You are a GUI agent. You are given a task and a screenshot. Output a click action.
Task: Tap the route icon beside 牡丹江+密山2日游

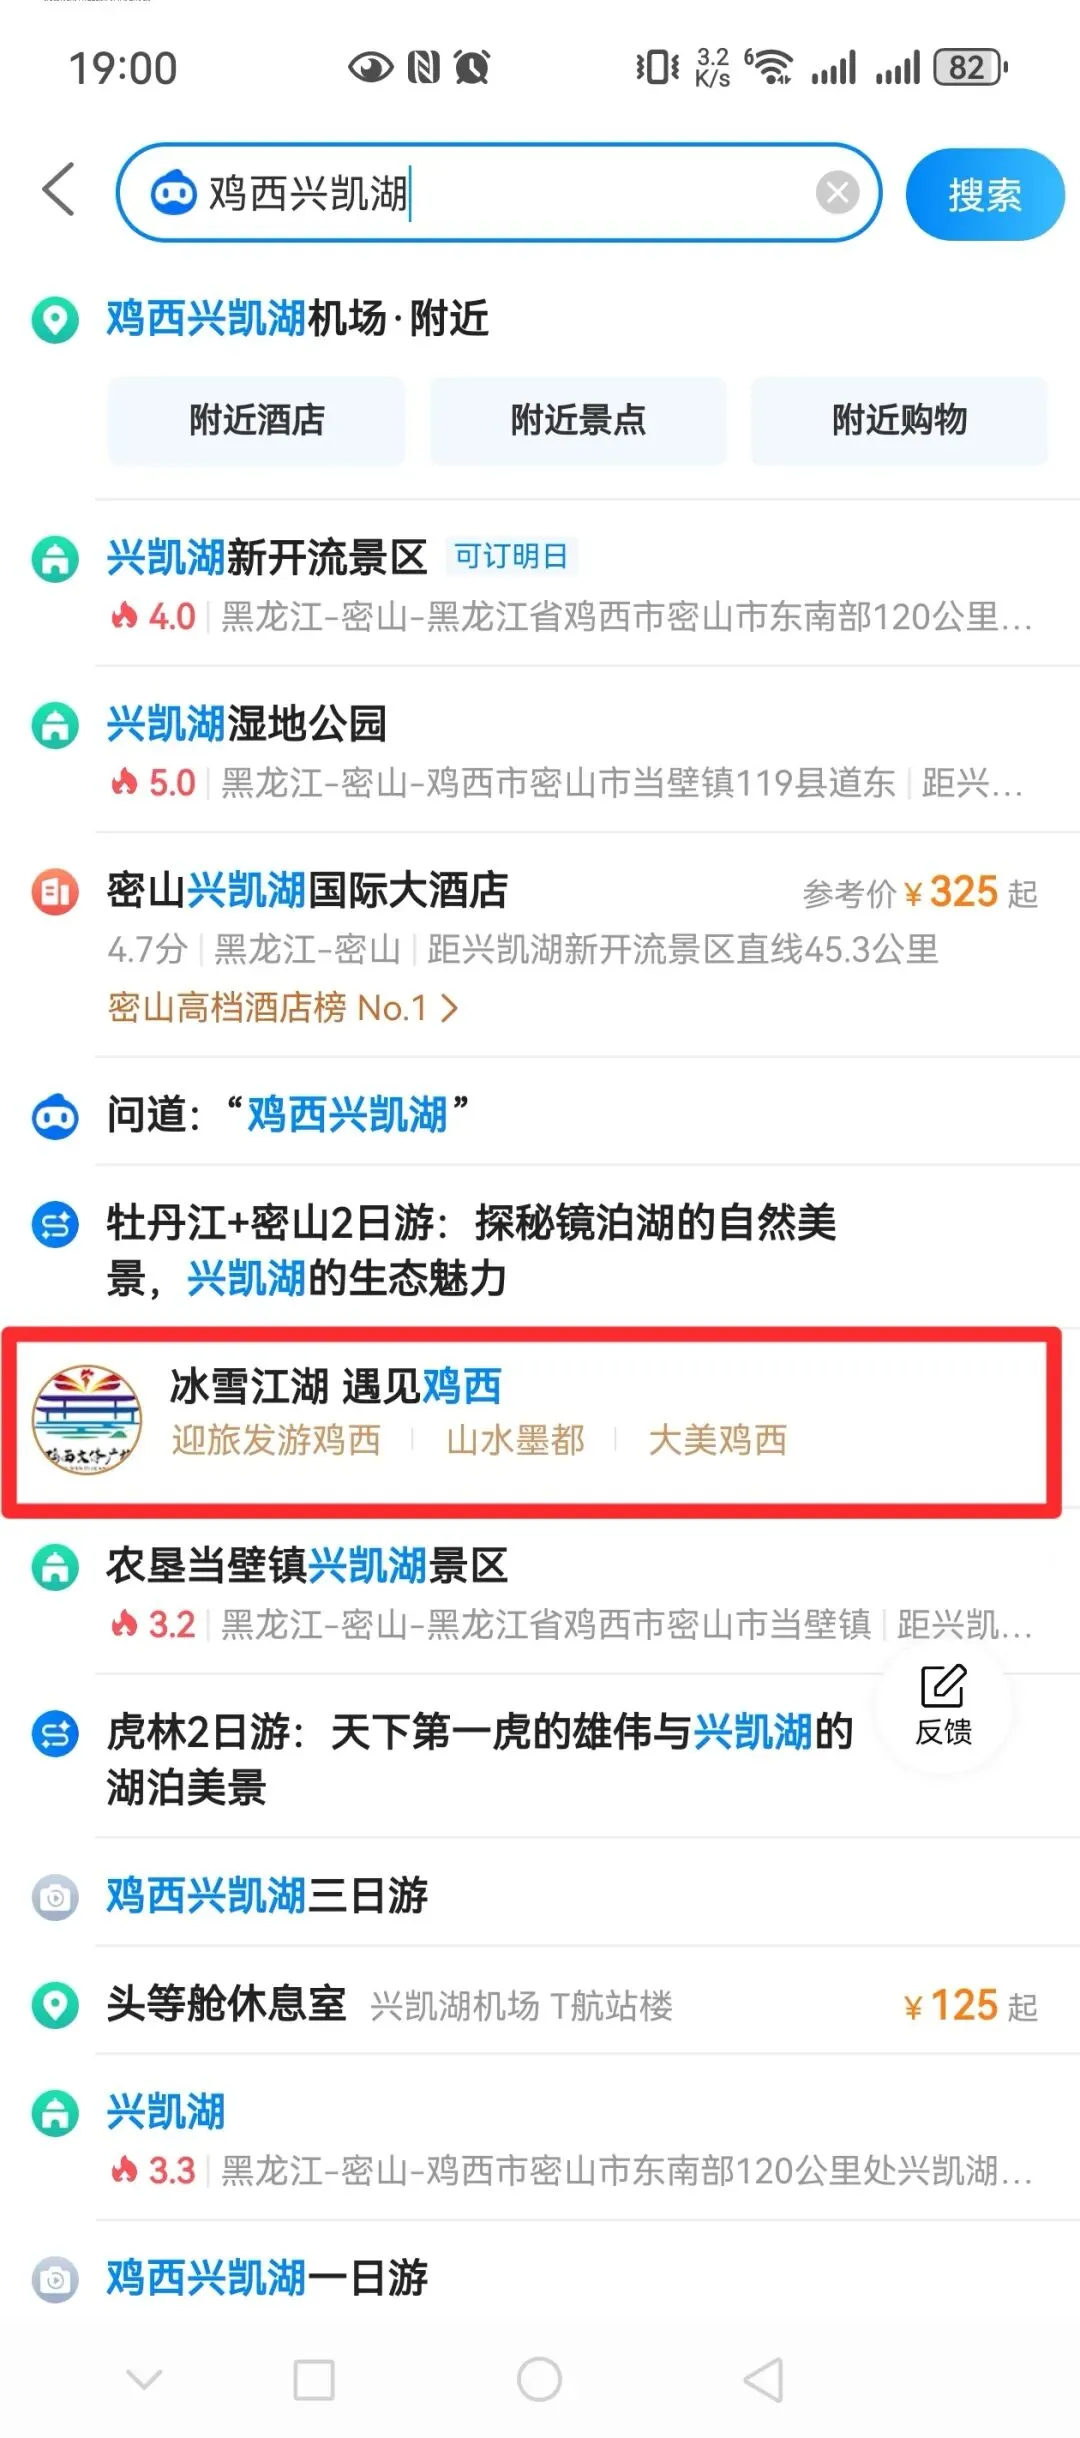[x=55, y=1224]
